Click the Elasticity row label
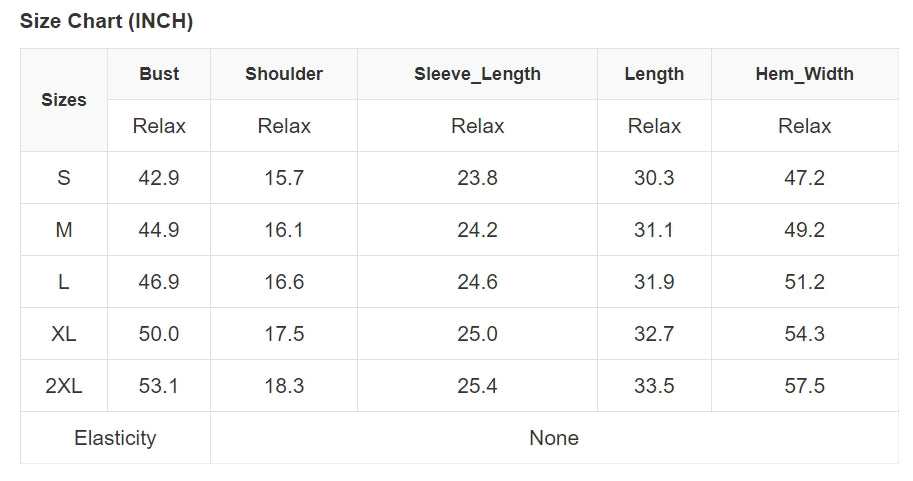Screen dimensions: 913x481 [x=115, y=438]
